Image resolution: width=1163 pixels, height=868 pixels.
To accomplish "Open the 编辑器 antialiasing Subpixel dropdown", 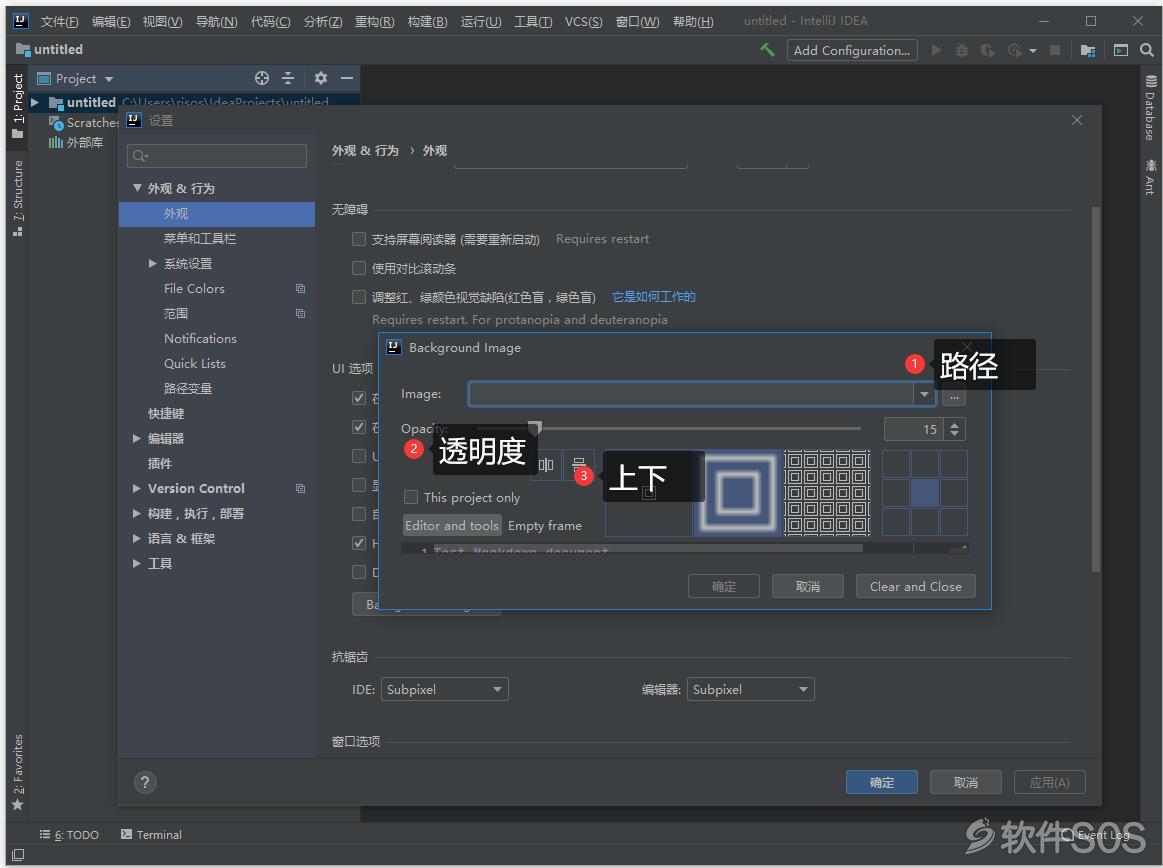I will point(751,689).
